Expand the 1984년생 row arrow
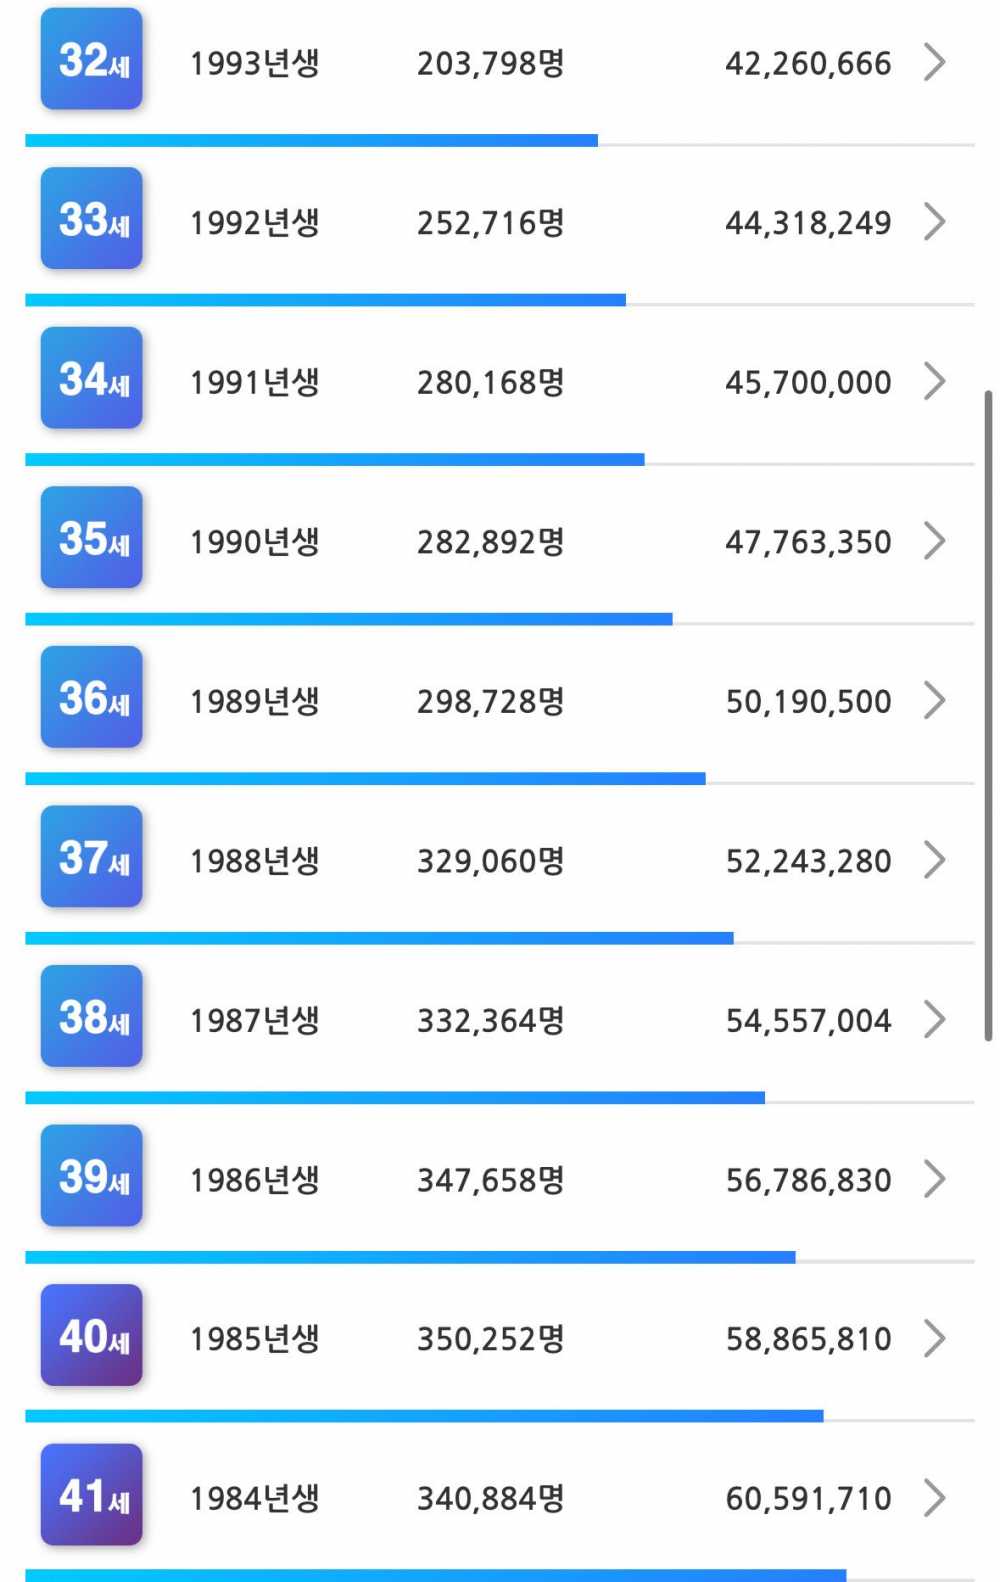The height and width of the screenshot is (1582, 1000). 934,1498
